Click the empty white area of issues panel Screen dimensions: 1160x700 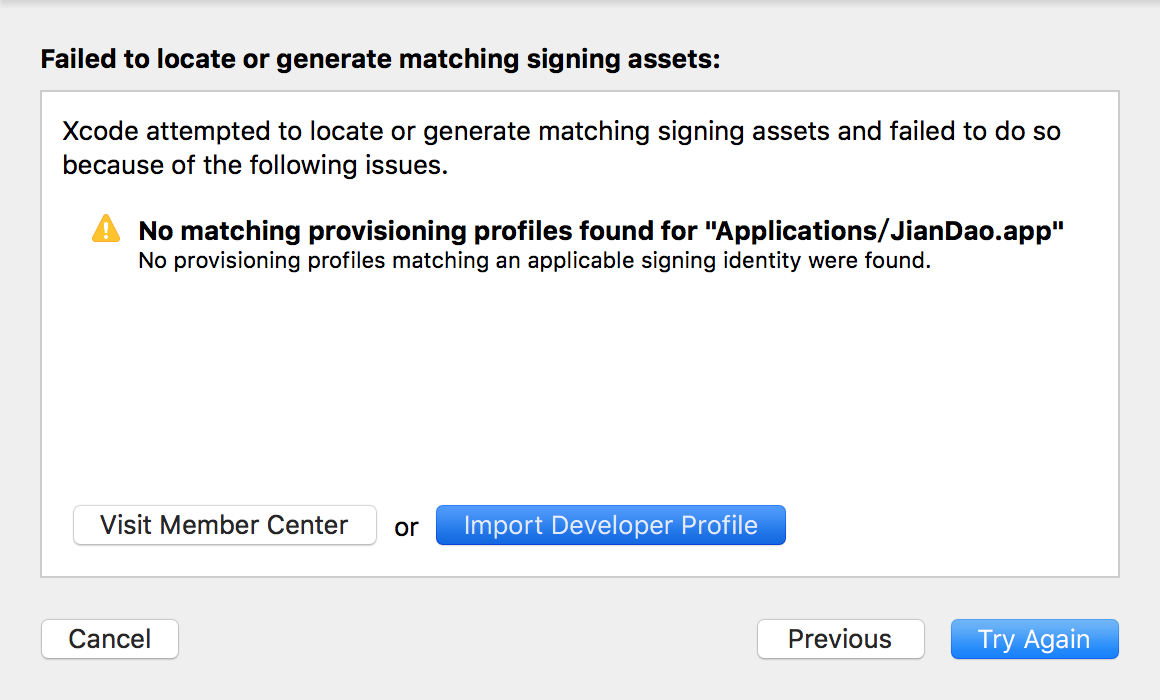pos(580,390)
